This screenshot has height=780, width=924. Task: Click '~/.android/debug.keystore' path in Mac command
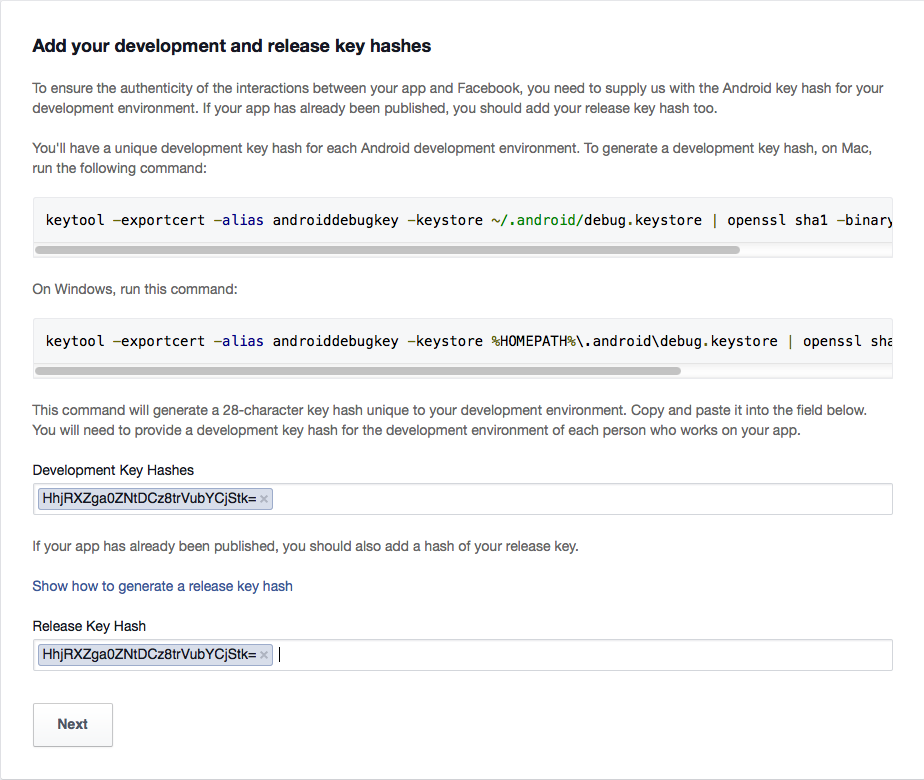[x=596, y=220]
